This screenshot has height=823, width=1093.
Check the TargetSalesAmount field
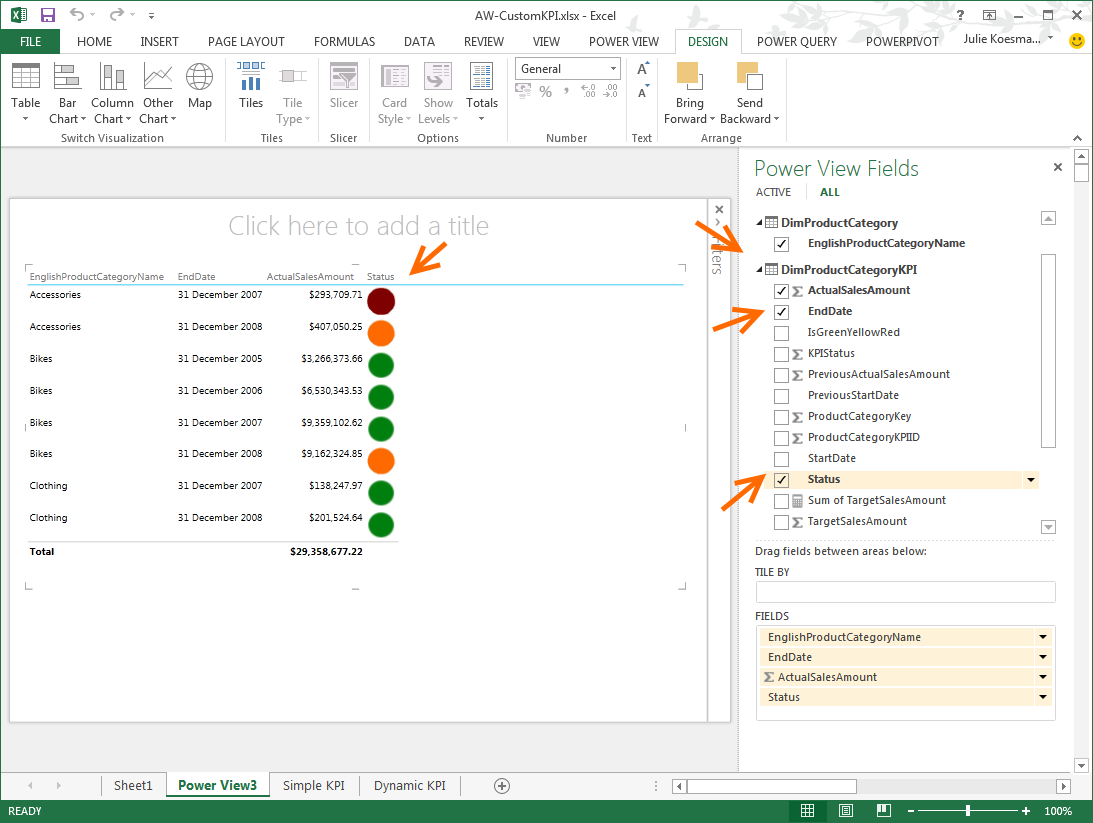(x=781, y=522)
